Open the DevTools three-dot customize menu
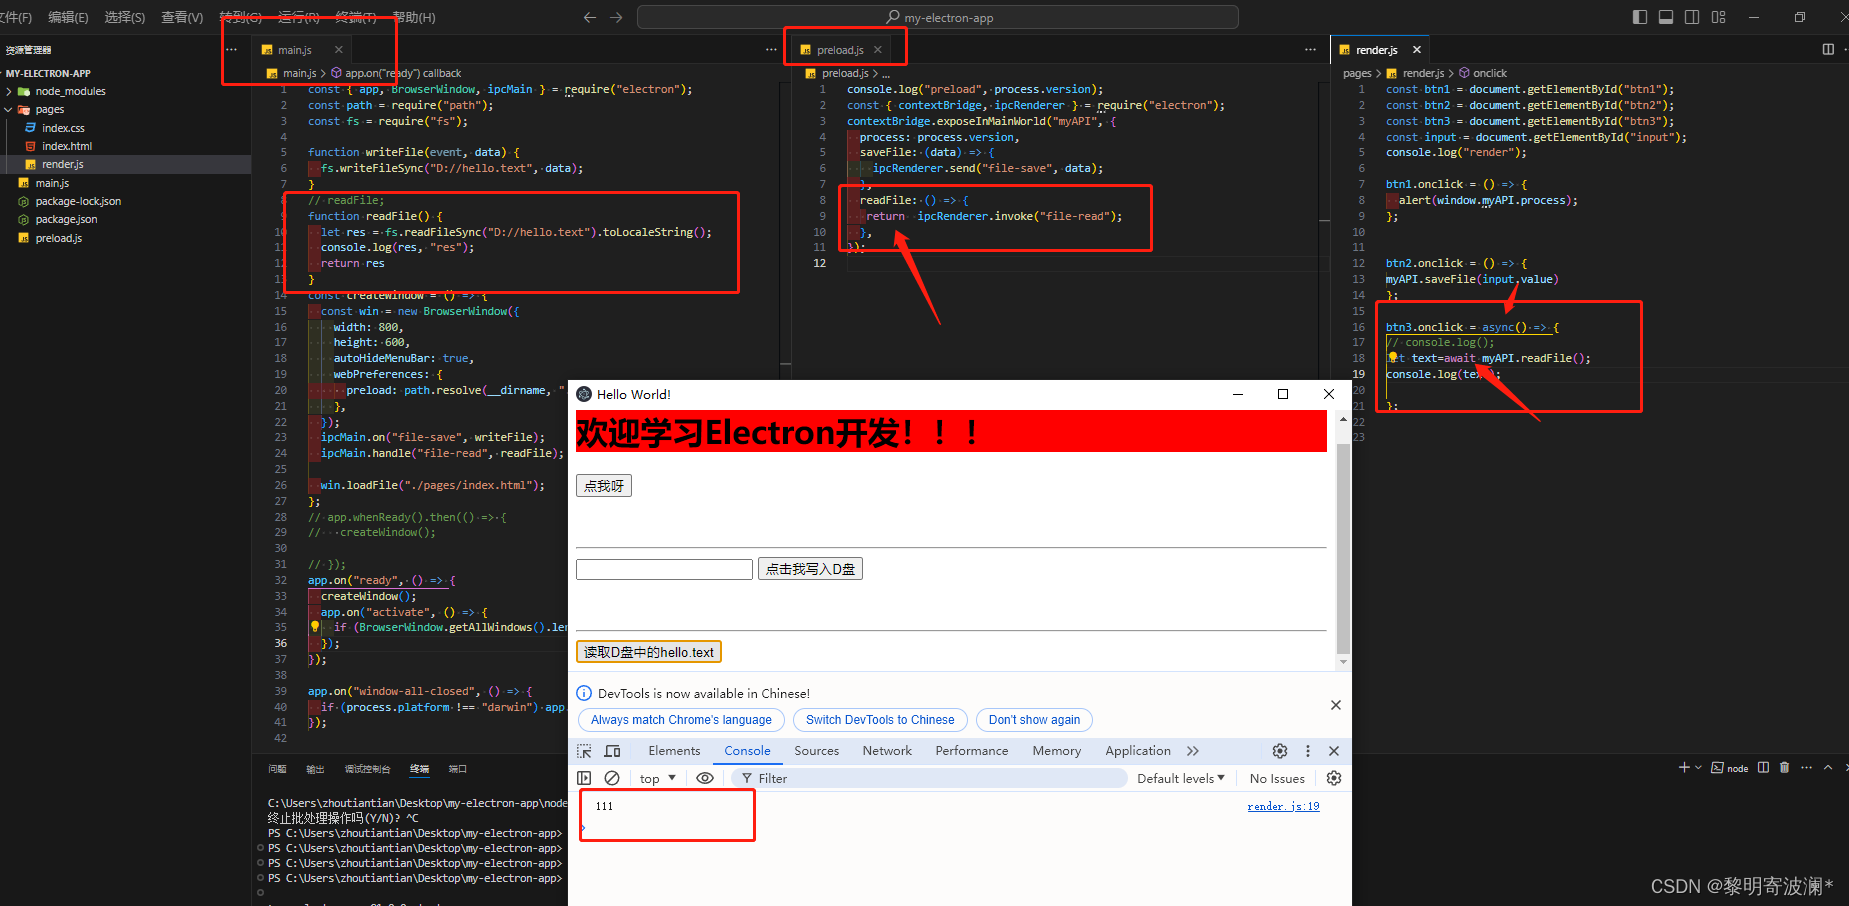 [1308, 751]
